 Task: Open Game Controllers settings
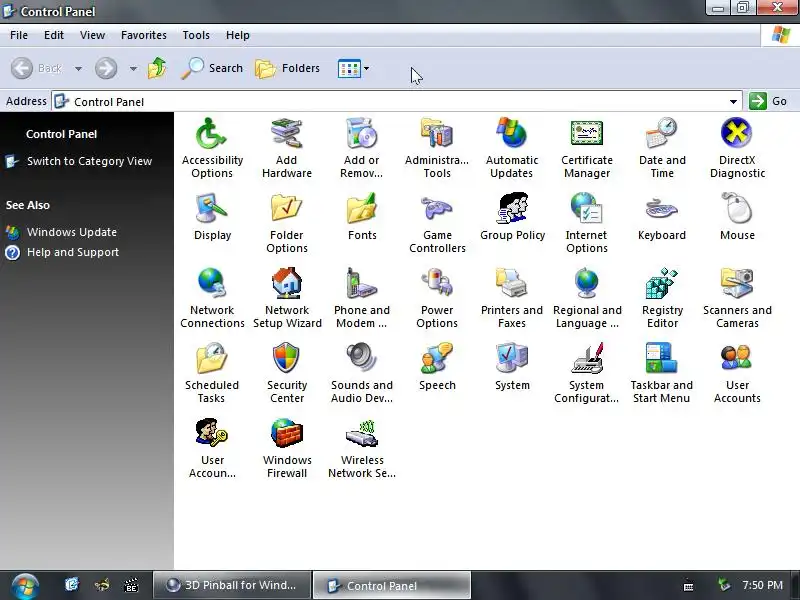tap(437, 223)
